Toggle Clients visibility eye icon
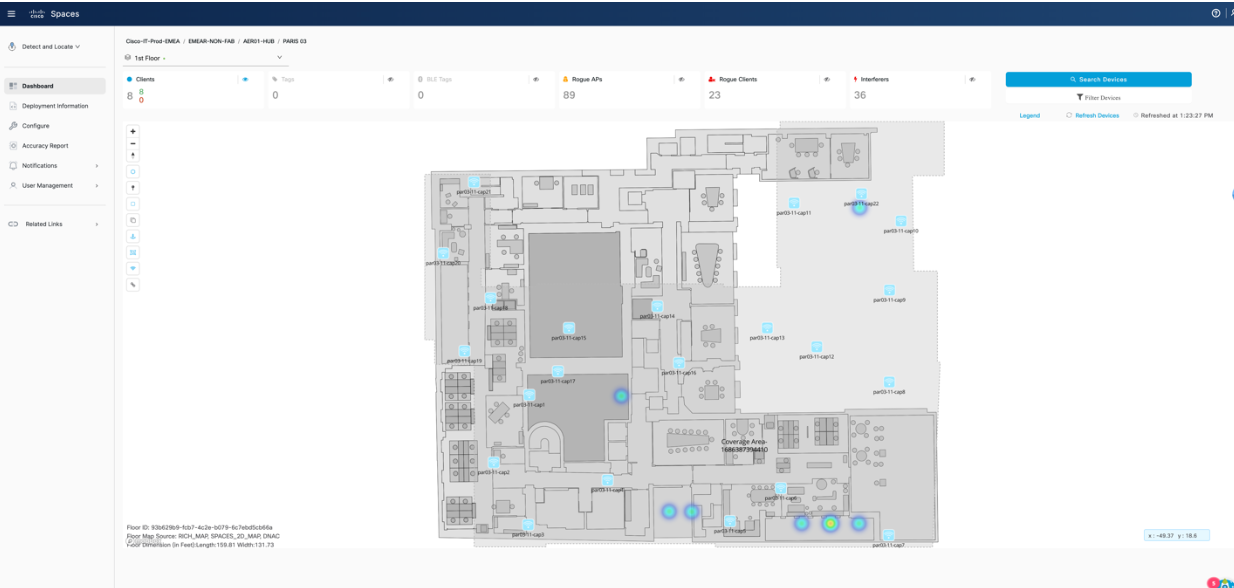The image size is (1234, 588). click(x=245, y=79)
